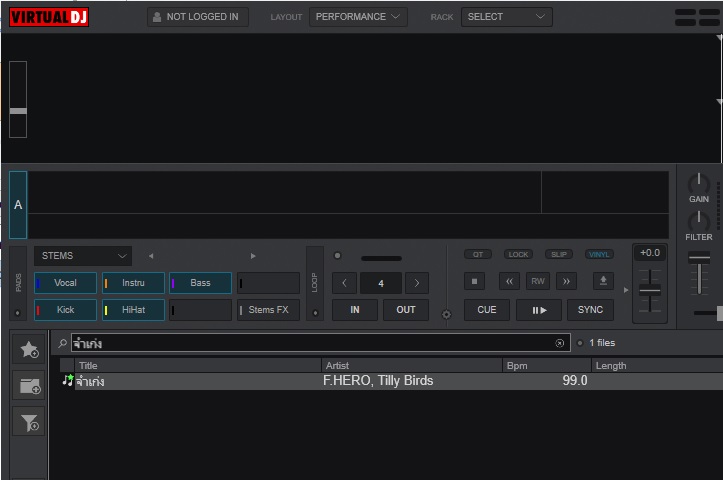Sort by the Length column header
Image resolution: width=723 pixels, height=480 pixels.
657,366
